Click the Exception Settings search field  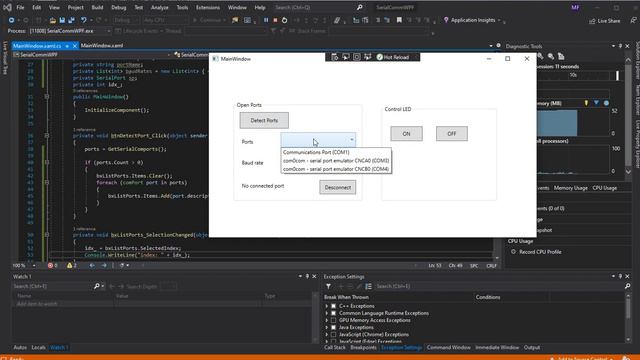(499, 287)
